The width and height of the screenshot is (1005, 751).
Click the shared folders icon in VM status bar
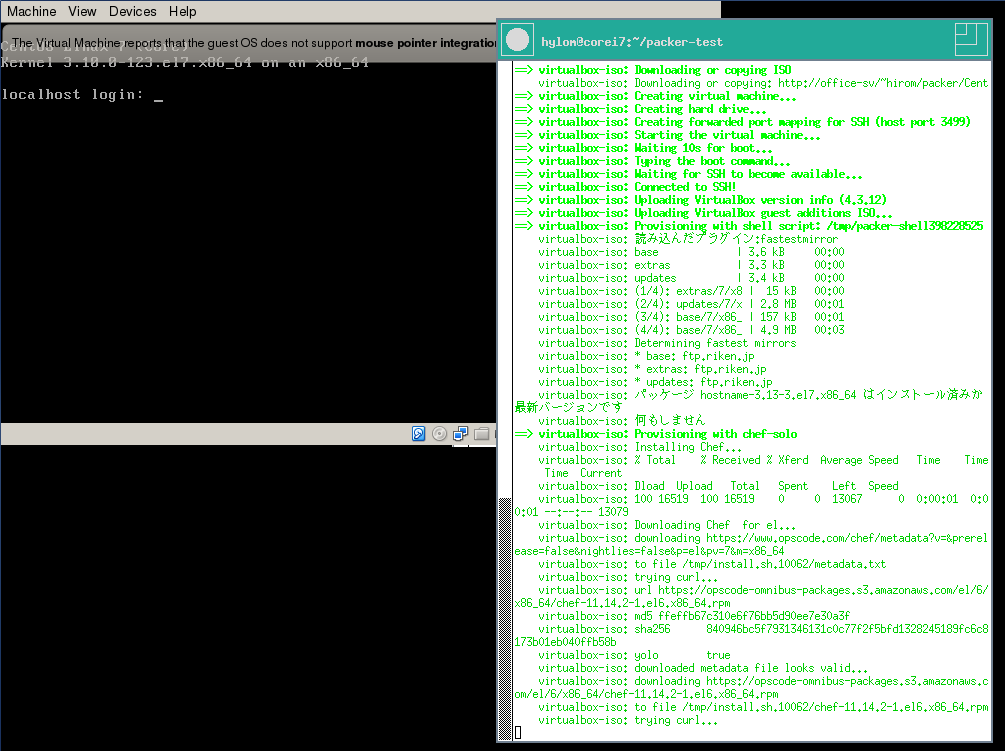click(481, 434)
